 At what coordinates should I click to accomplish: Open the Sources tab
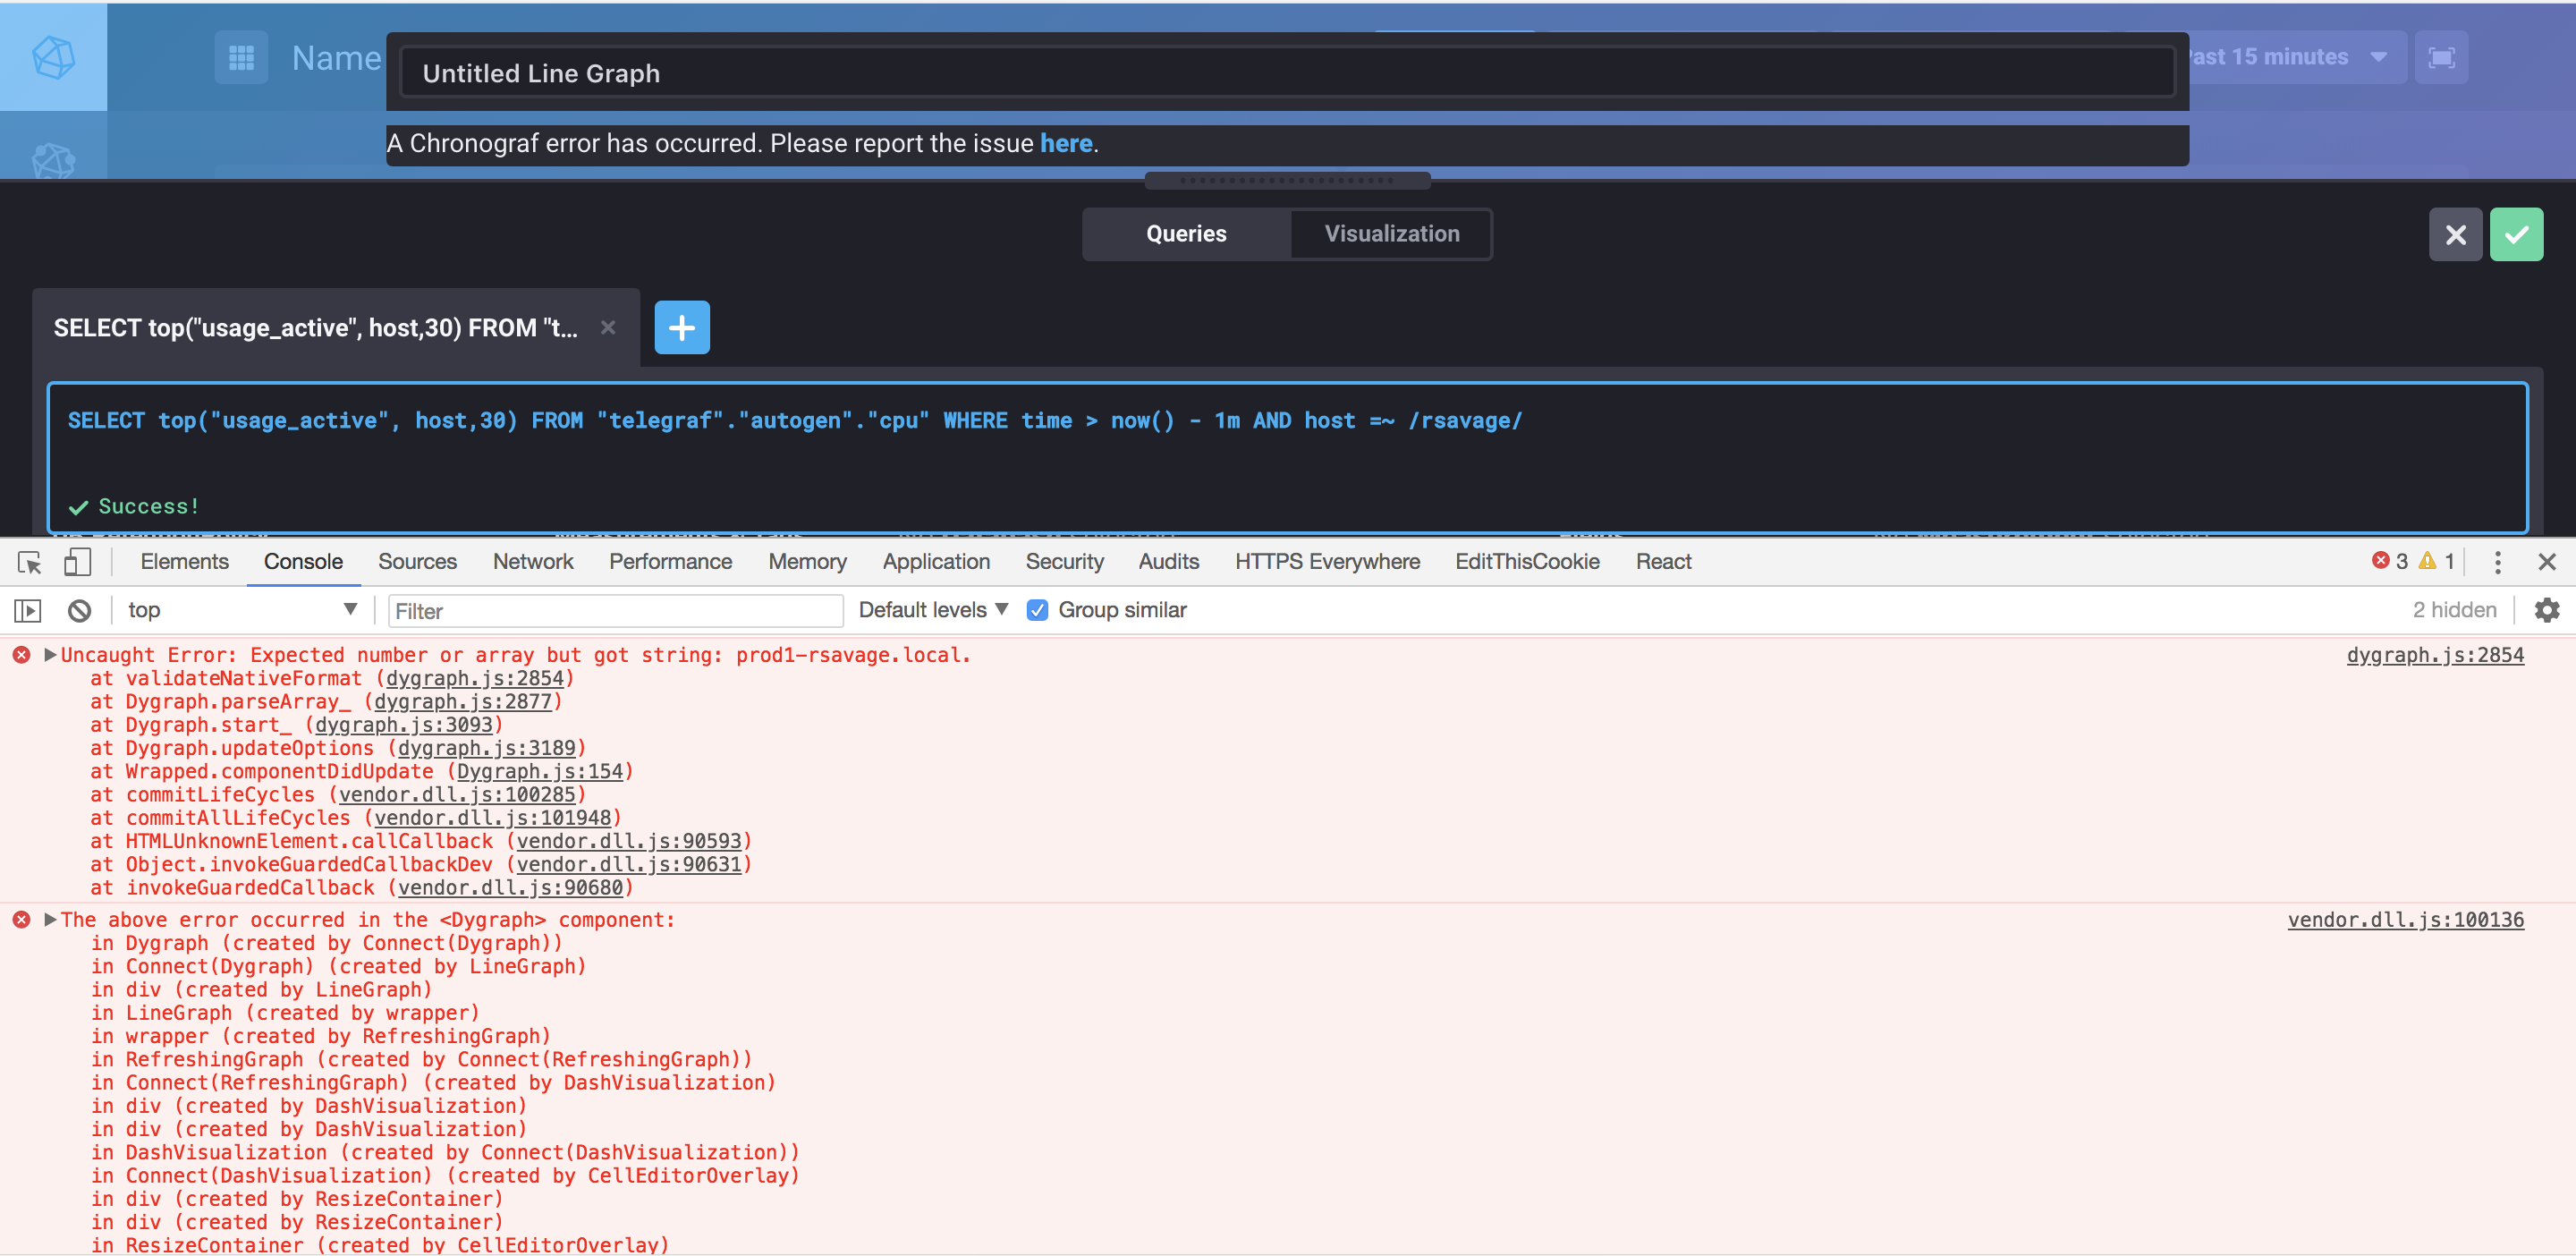(x=417, y=562)
